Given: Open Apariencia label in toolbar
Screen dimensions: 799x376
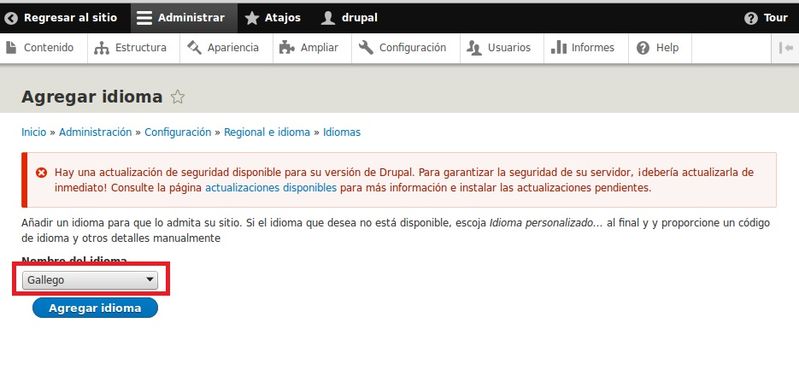Looking at the screenshot, I should [233, 48].
